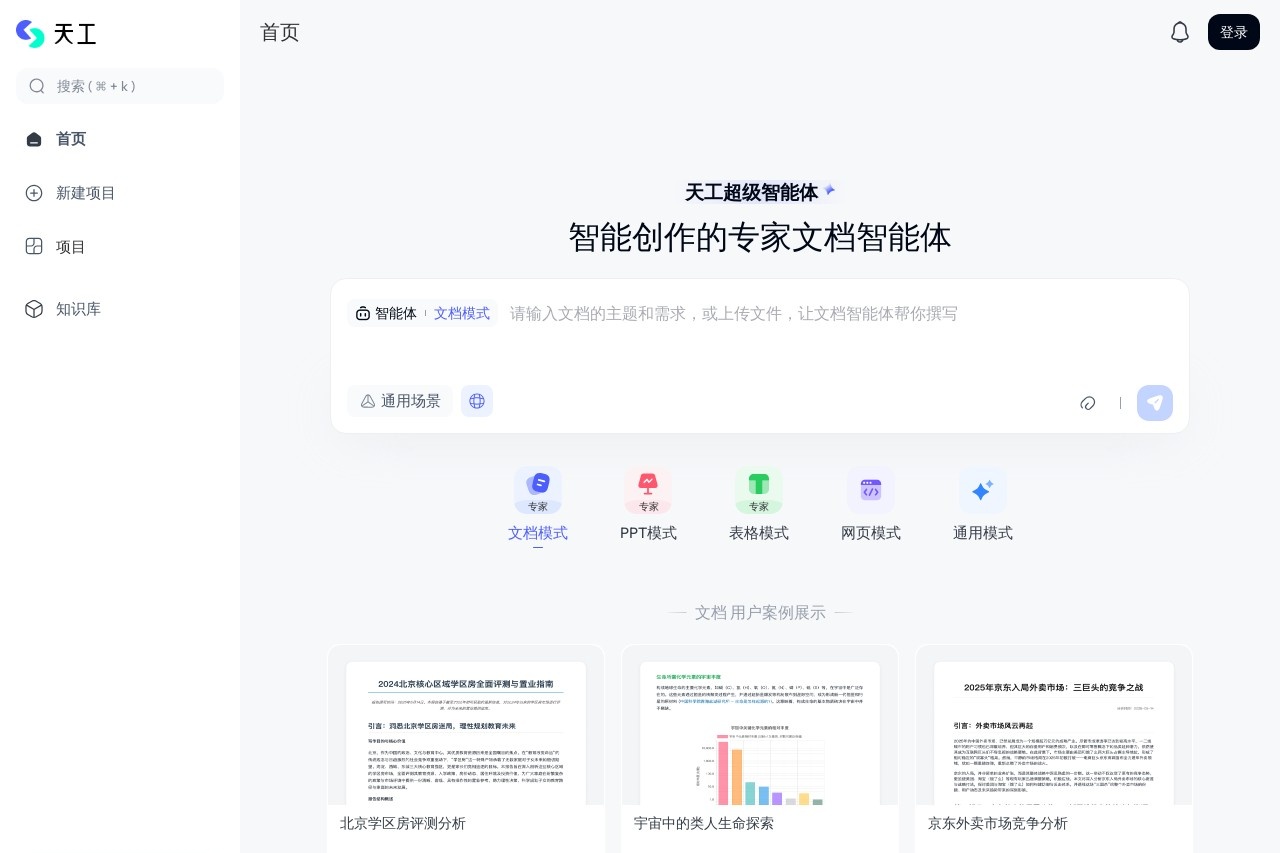The image size is (1280, 853).
Task: Click the 项目 grid icon
Action: [34, 246]
